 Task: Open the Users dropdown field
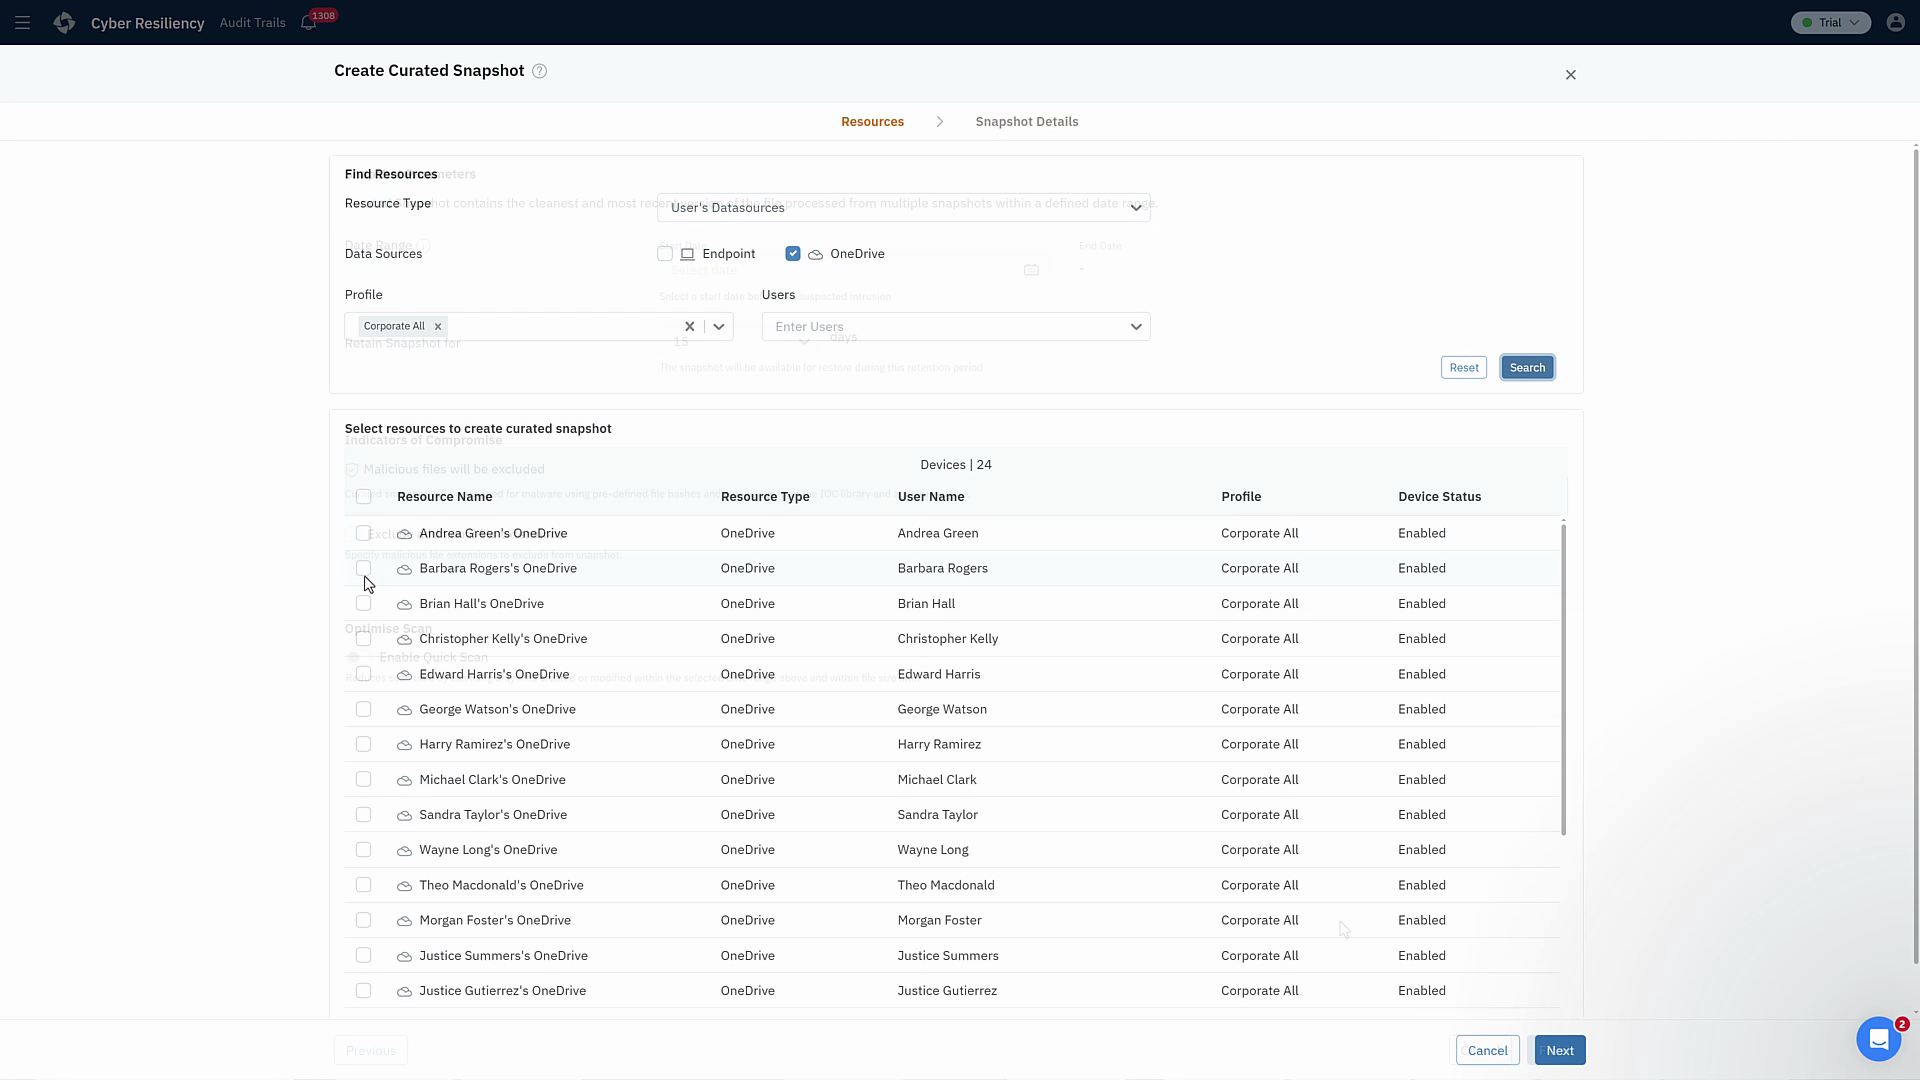(x=955, y=327)
